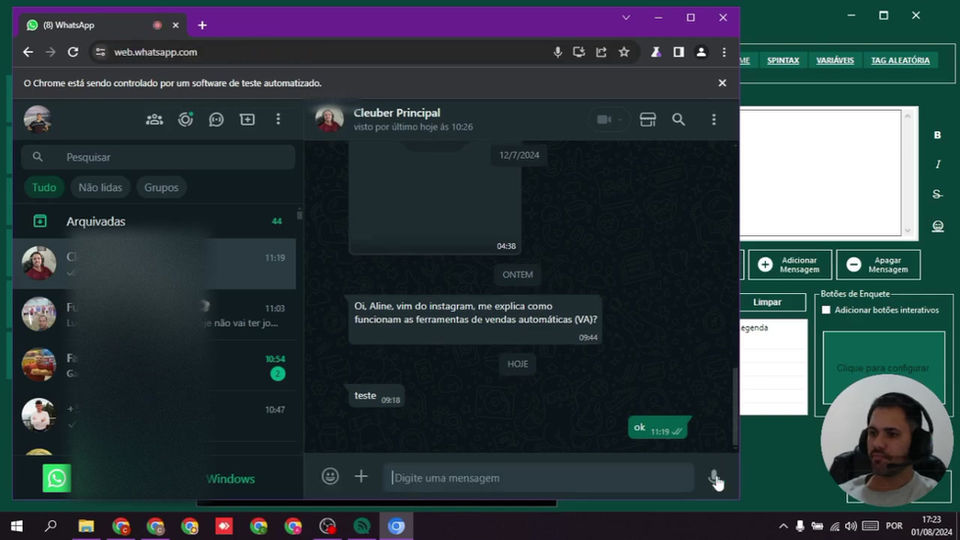Select Não lidas chat filter
Viewport: 960px width, 540px height.
(x=100, y=187)
